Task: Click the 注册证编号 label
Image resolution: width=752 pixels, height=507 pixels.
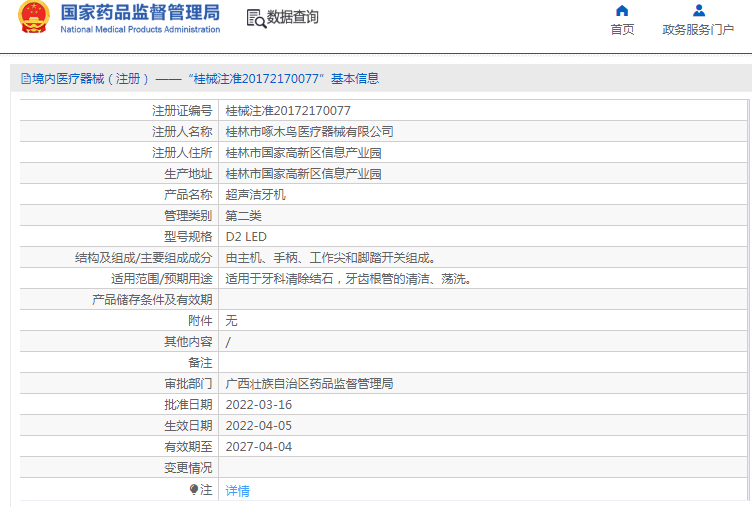Action: 182,111
